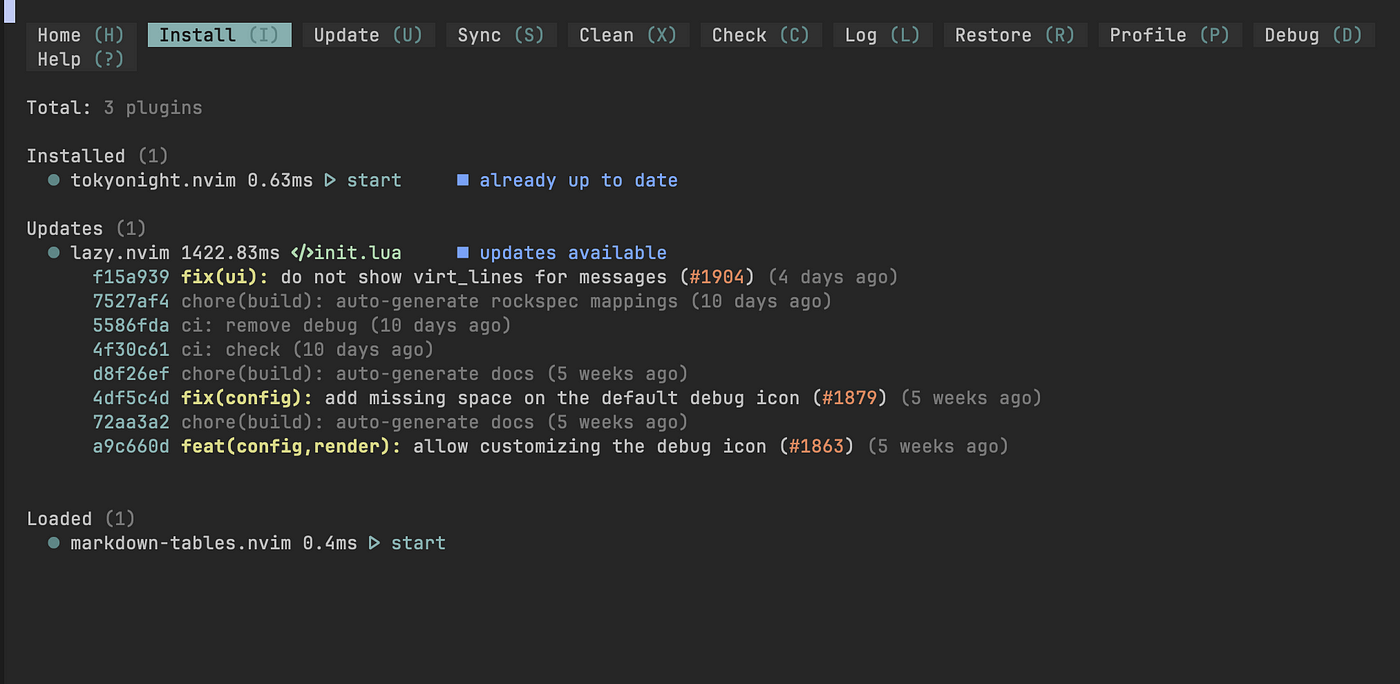The height and width of the screenshot is (684, 1400).
Task: Open commit f15a939
Action: pos(131,277)
